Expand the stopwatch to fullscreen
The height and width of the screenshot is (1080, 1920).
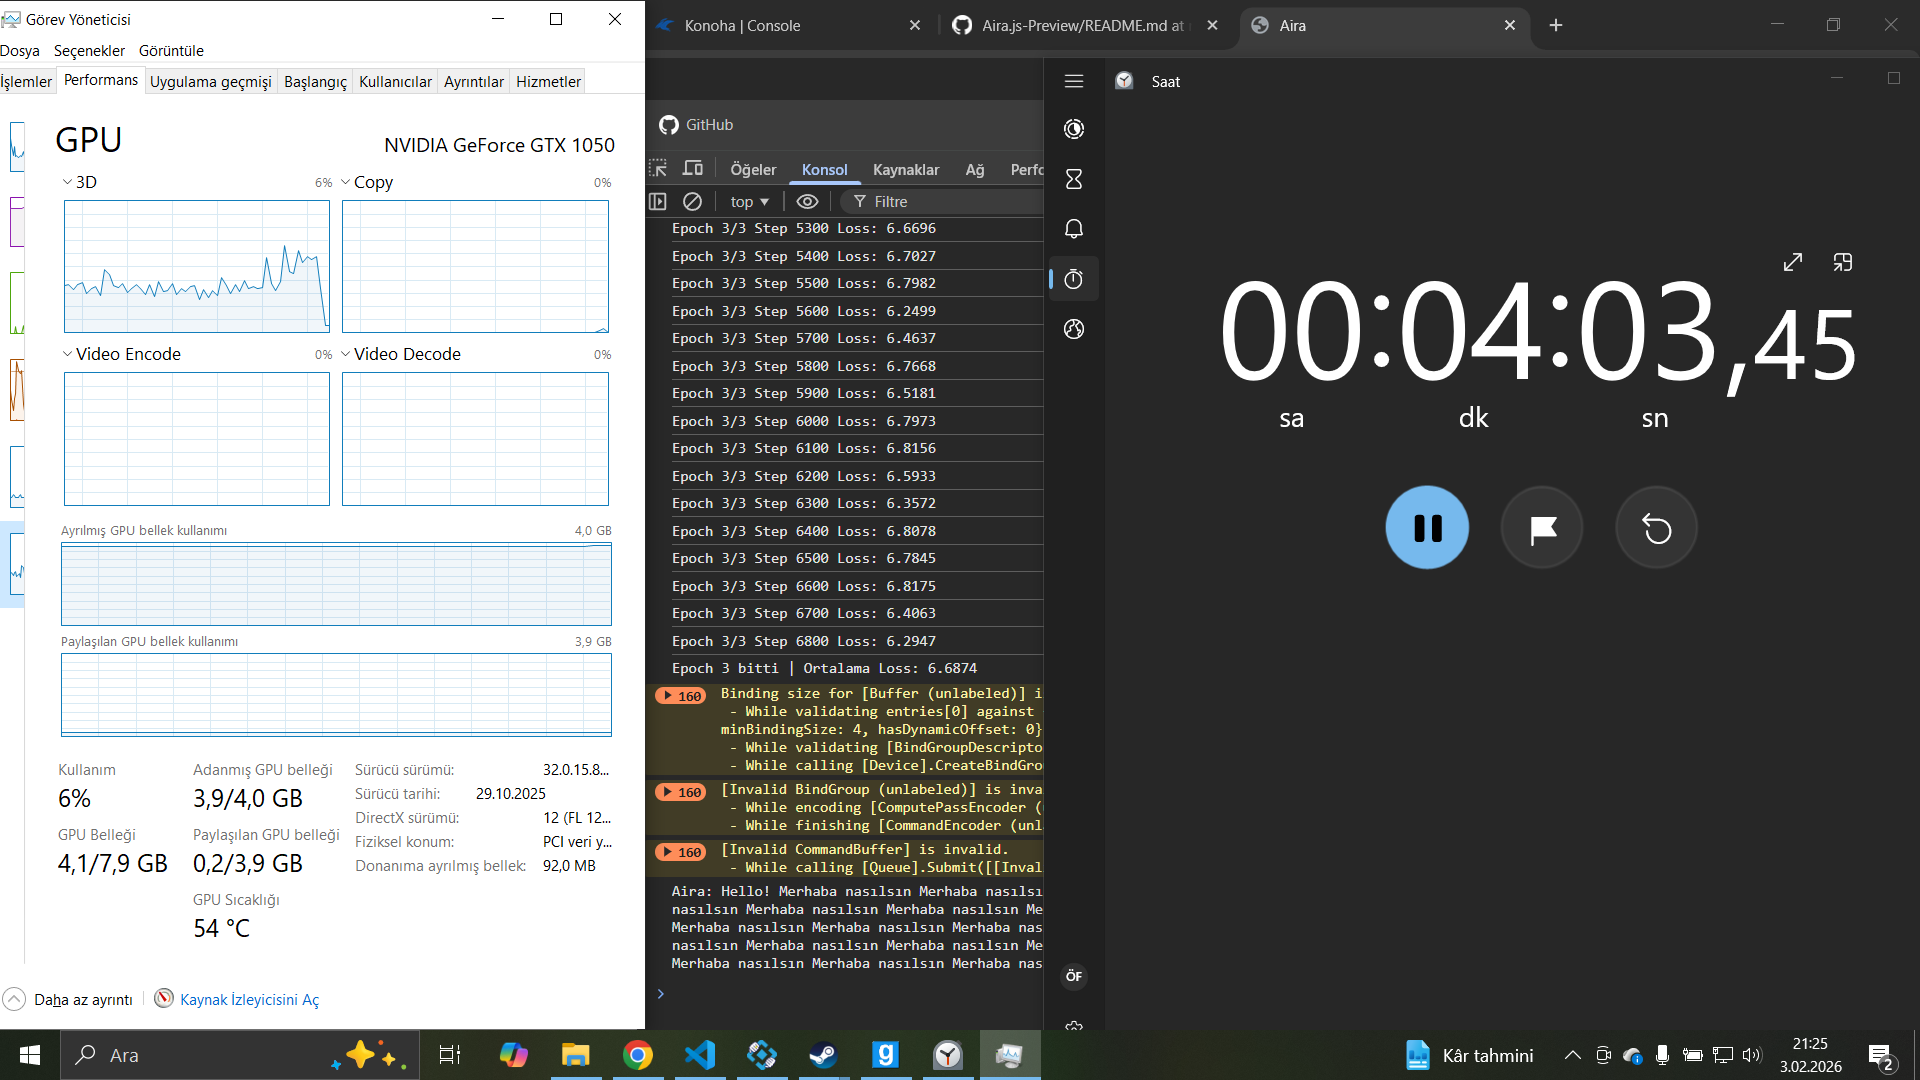tap(1792, 261)
